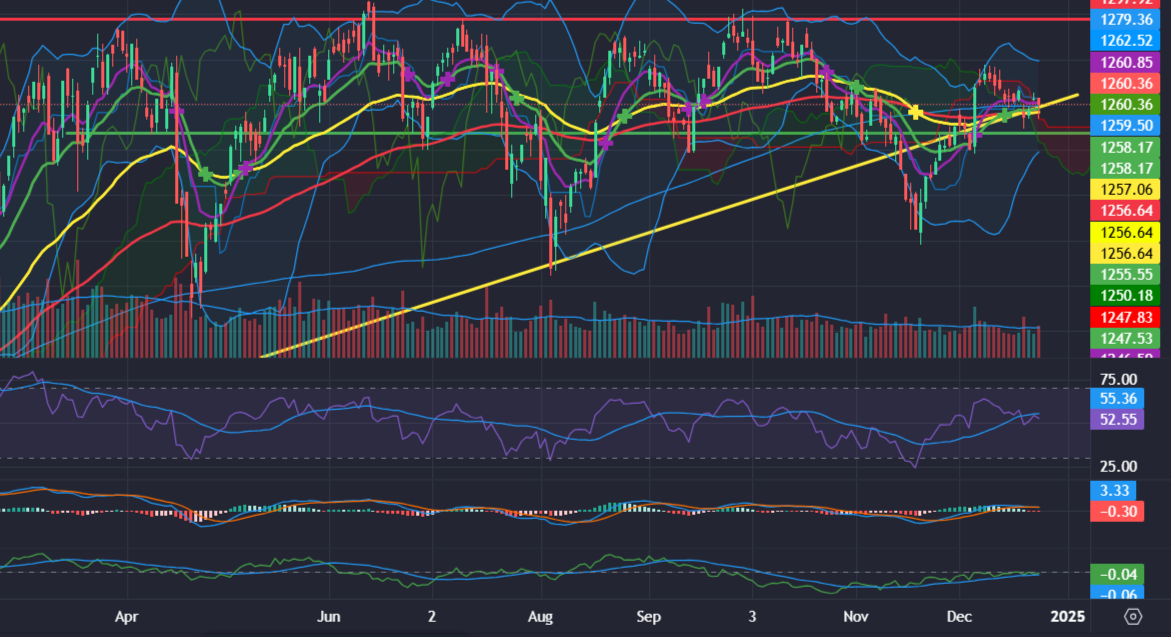Click the 75.00 RSI scale level
This screenshot has height=637, width=1171.
1117,379
